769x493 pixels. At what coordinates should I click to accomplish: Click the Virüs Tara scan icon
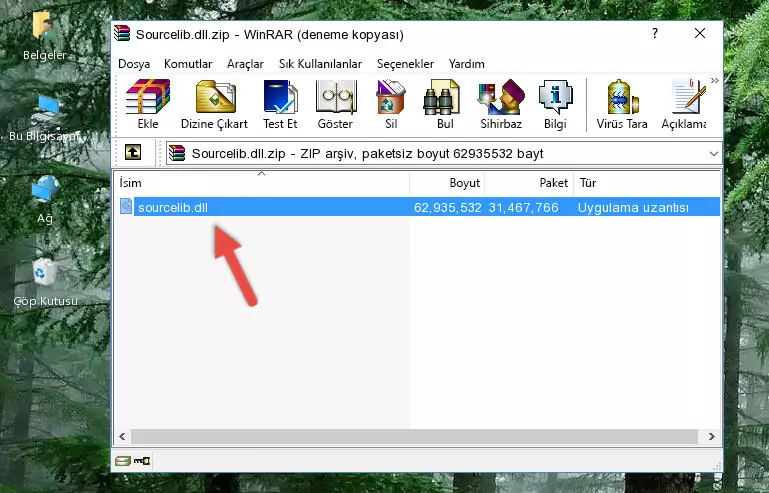click(x=622, y=104)
